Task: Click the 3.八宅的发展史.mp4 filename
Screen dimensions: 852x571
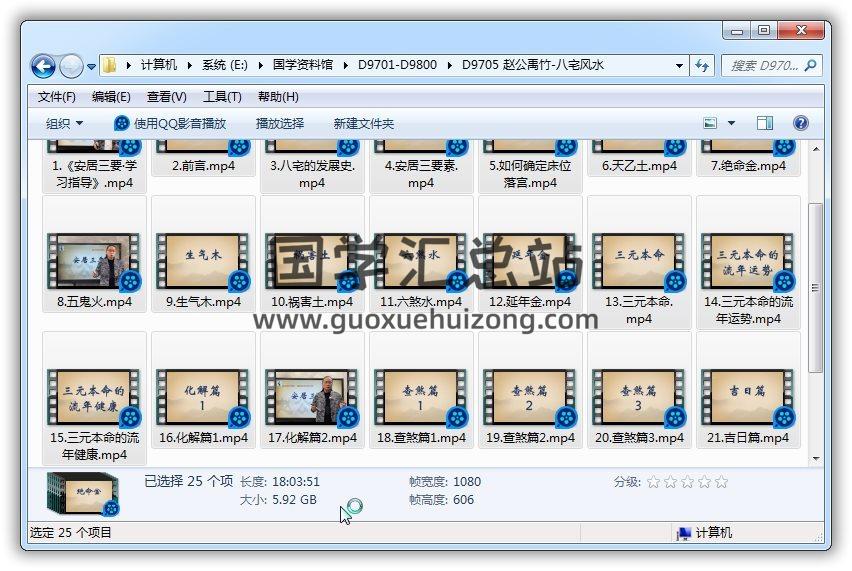Action: point(312,174)
